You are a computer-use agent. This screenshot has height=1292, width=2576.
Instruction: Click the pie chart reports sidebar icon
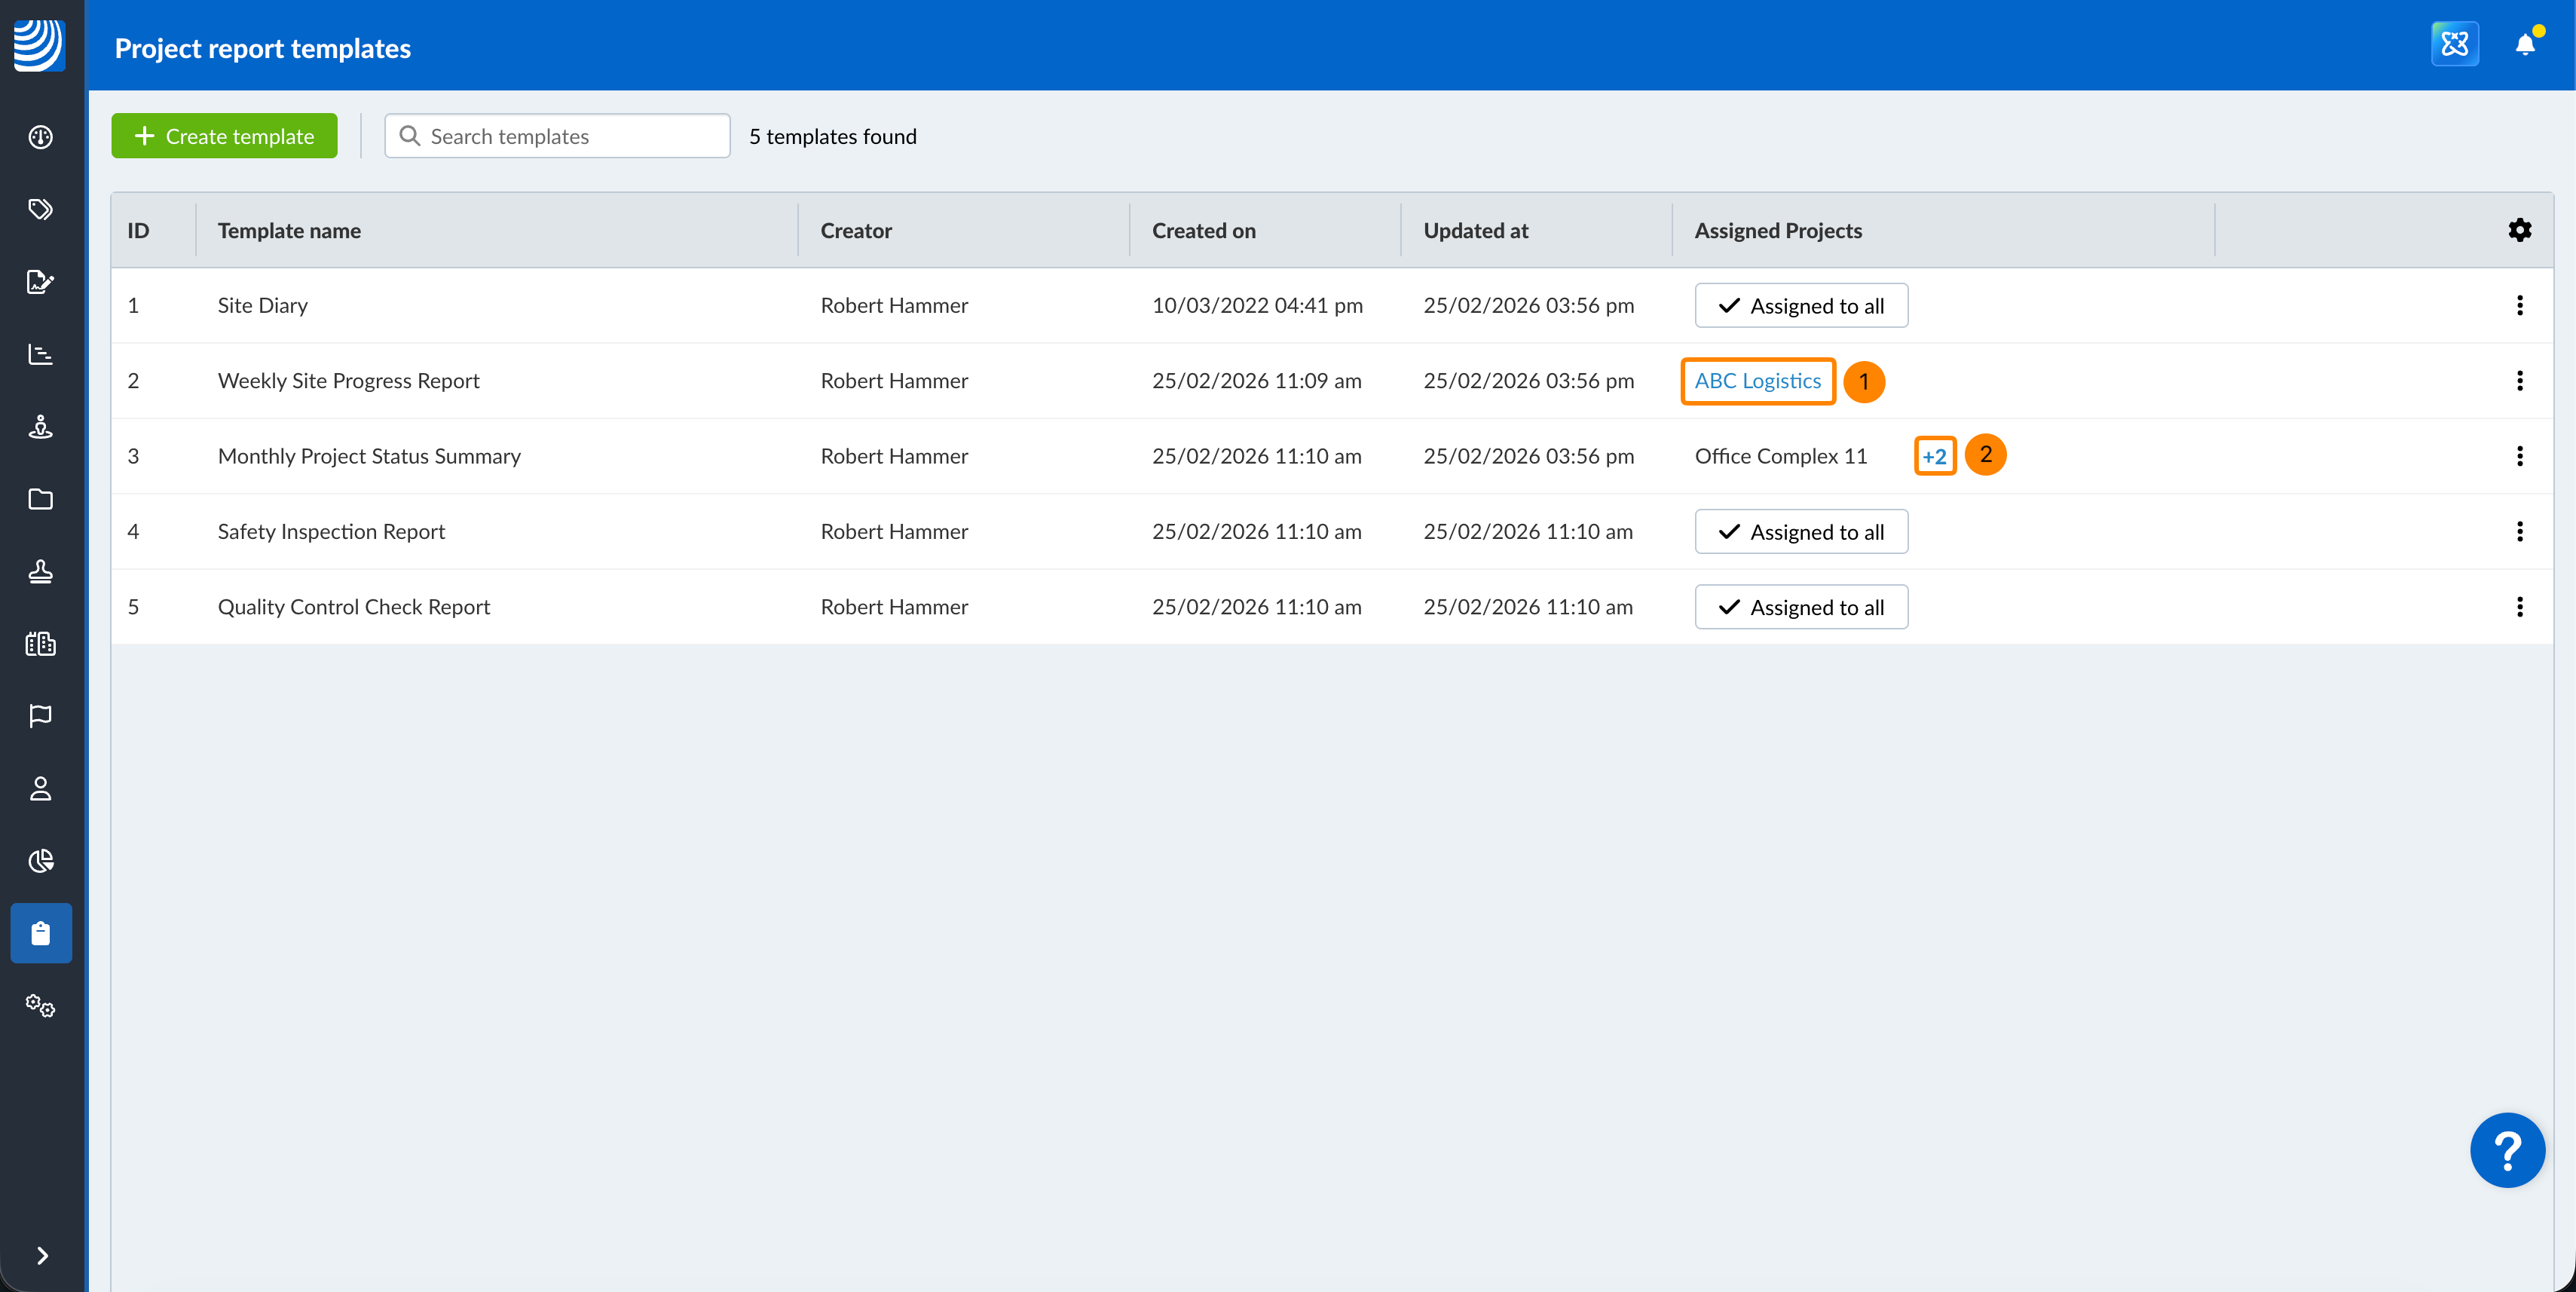(x=40, y=861)
